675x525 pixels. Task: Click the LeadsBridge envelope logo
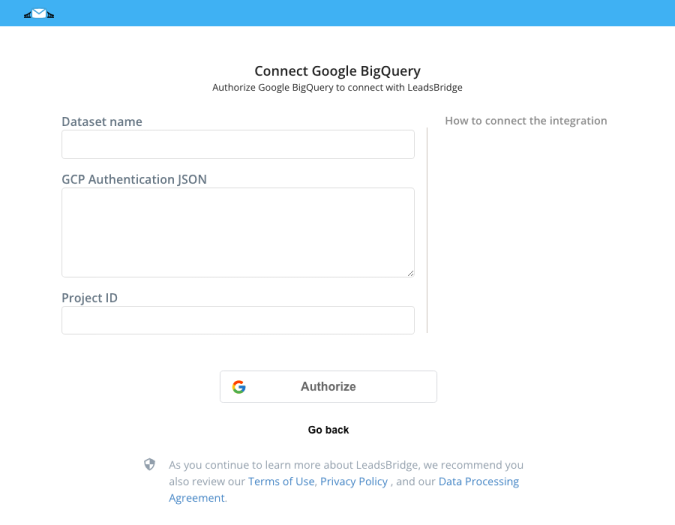[x=39, y=14]
